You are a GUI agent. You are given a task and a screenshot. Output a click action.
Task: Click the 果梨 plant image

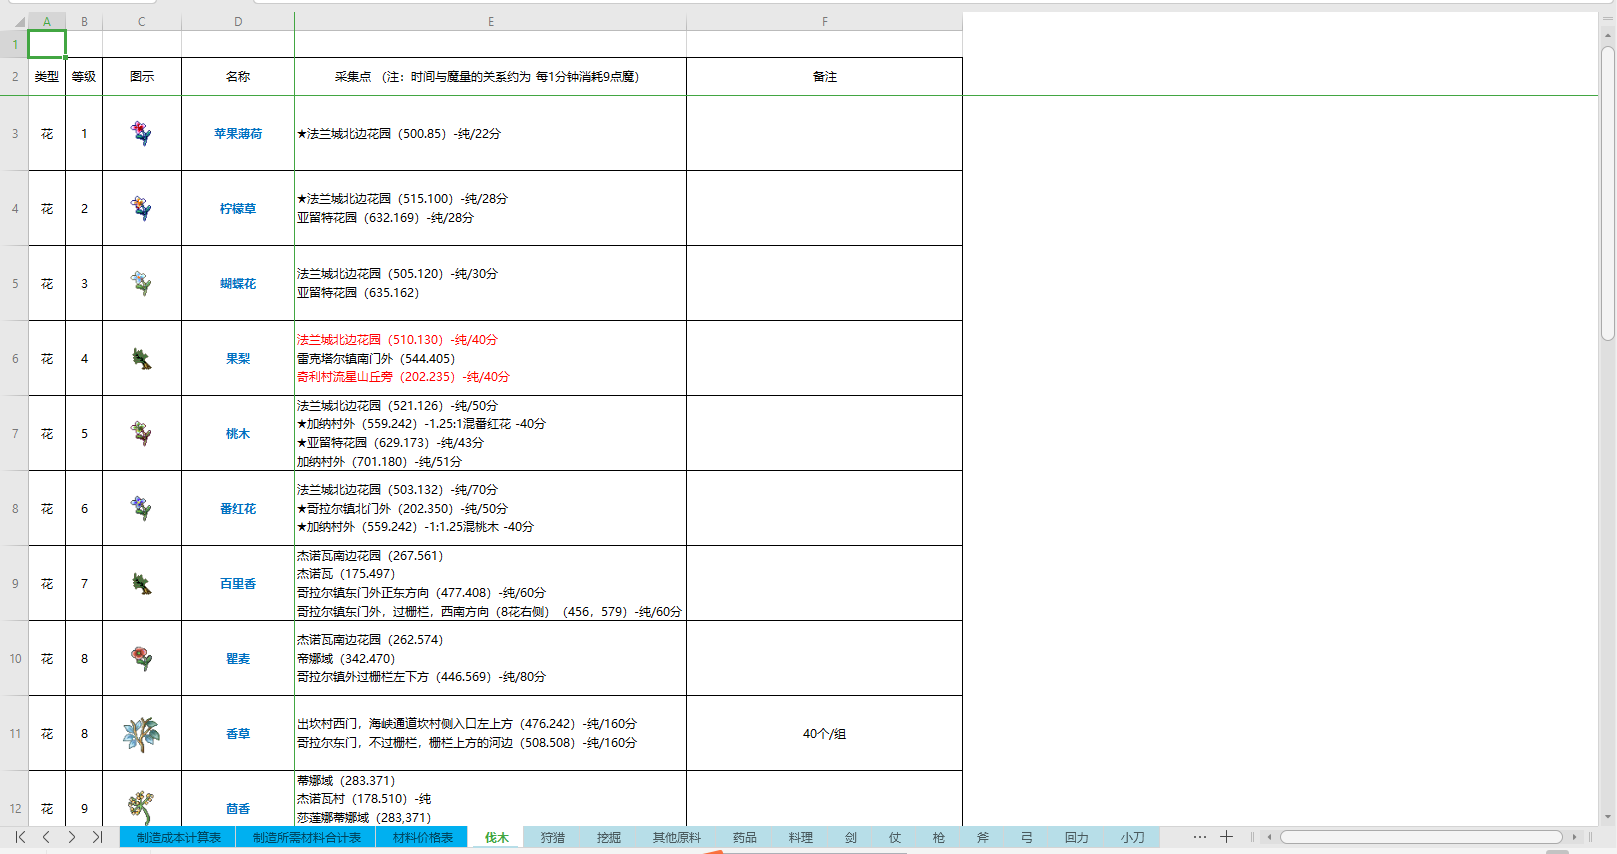(141, 358)
